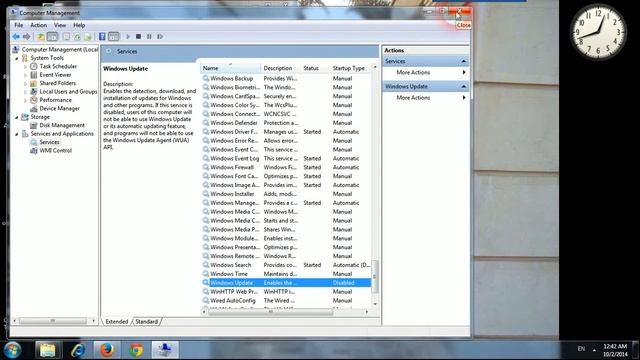The width and height of the screenshot is (640, 360).
Task: Sort by the Description column header
Action: point(280,68)
